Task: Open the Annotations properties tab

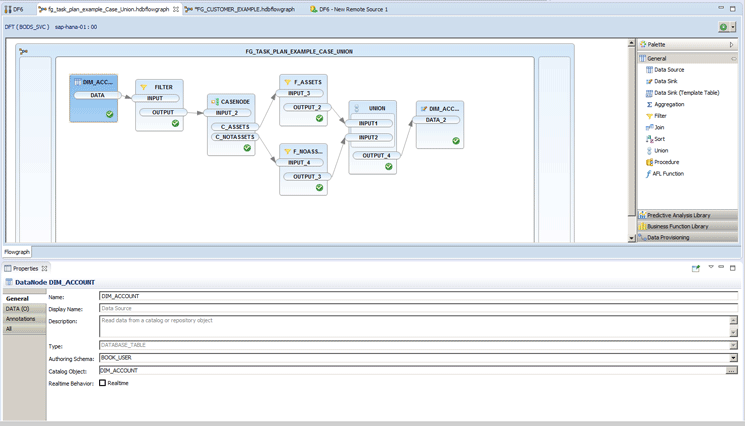Action: (x=20, y=319)
